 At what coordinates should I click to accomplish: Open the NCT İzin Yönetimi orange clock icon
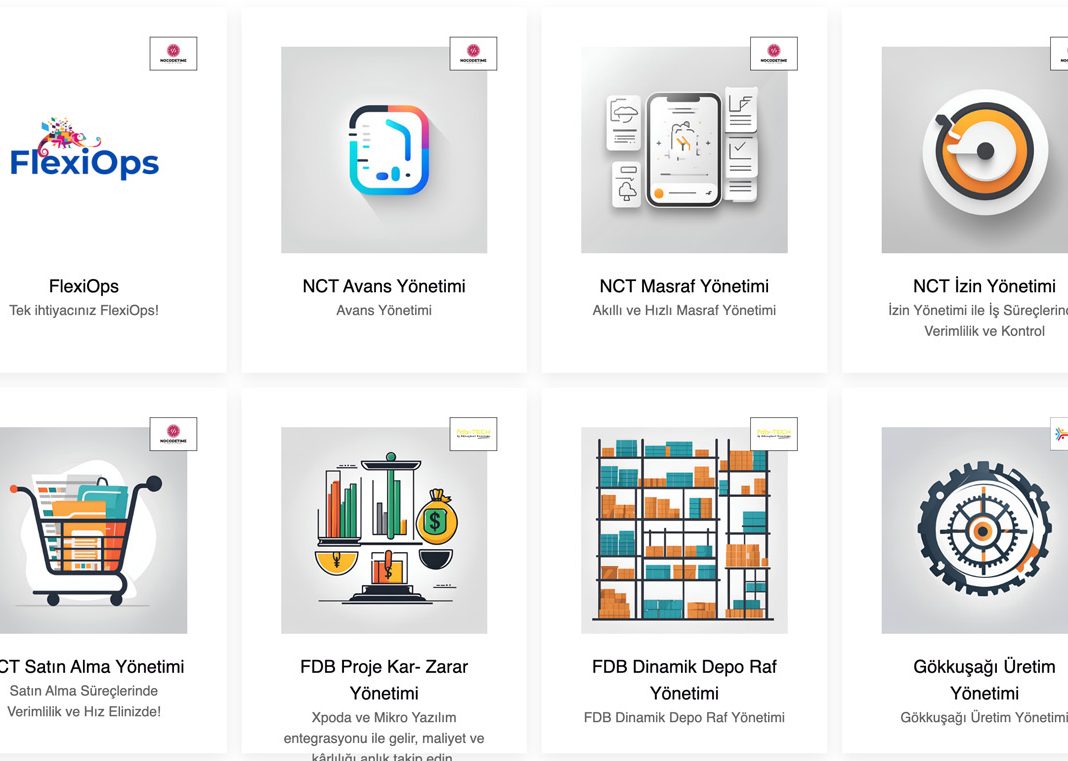click(975, 150)
